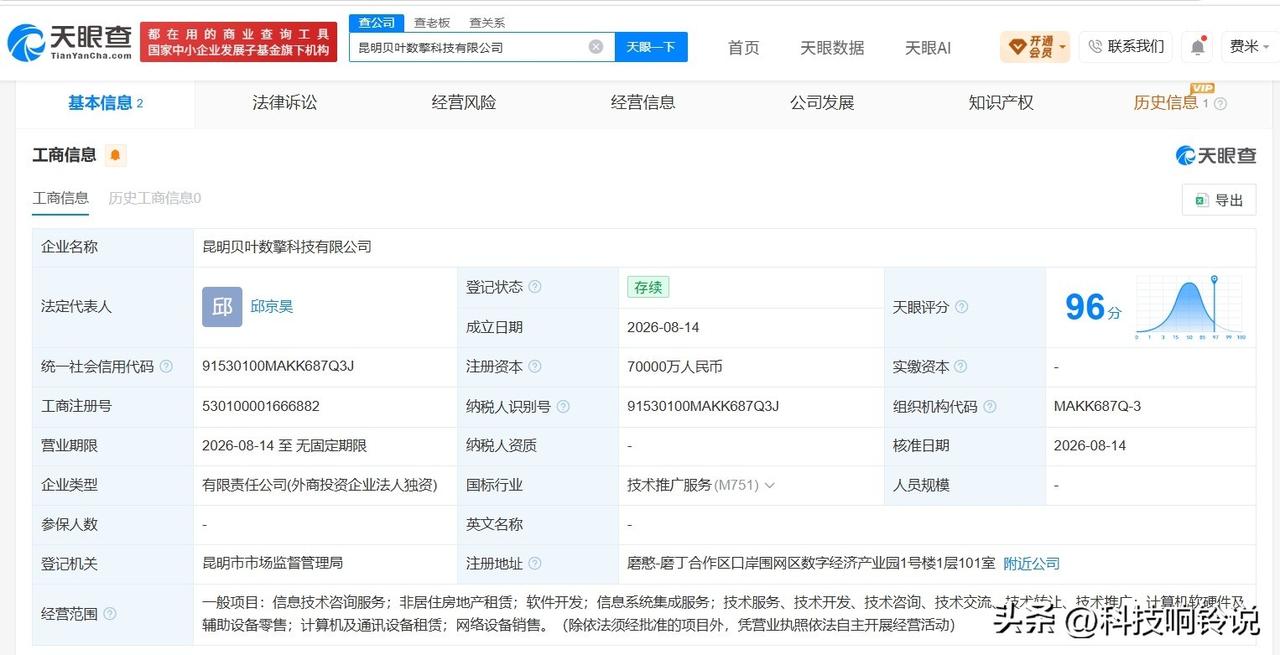Viewport: 1280px width, 655px height.
Task: Switch to 查关系 search tab
Action: (487, 22)
